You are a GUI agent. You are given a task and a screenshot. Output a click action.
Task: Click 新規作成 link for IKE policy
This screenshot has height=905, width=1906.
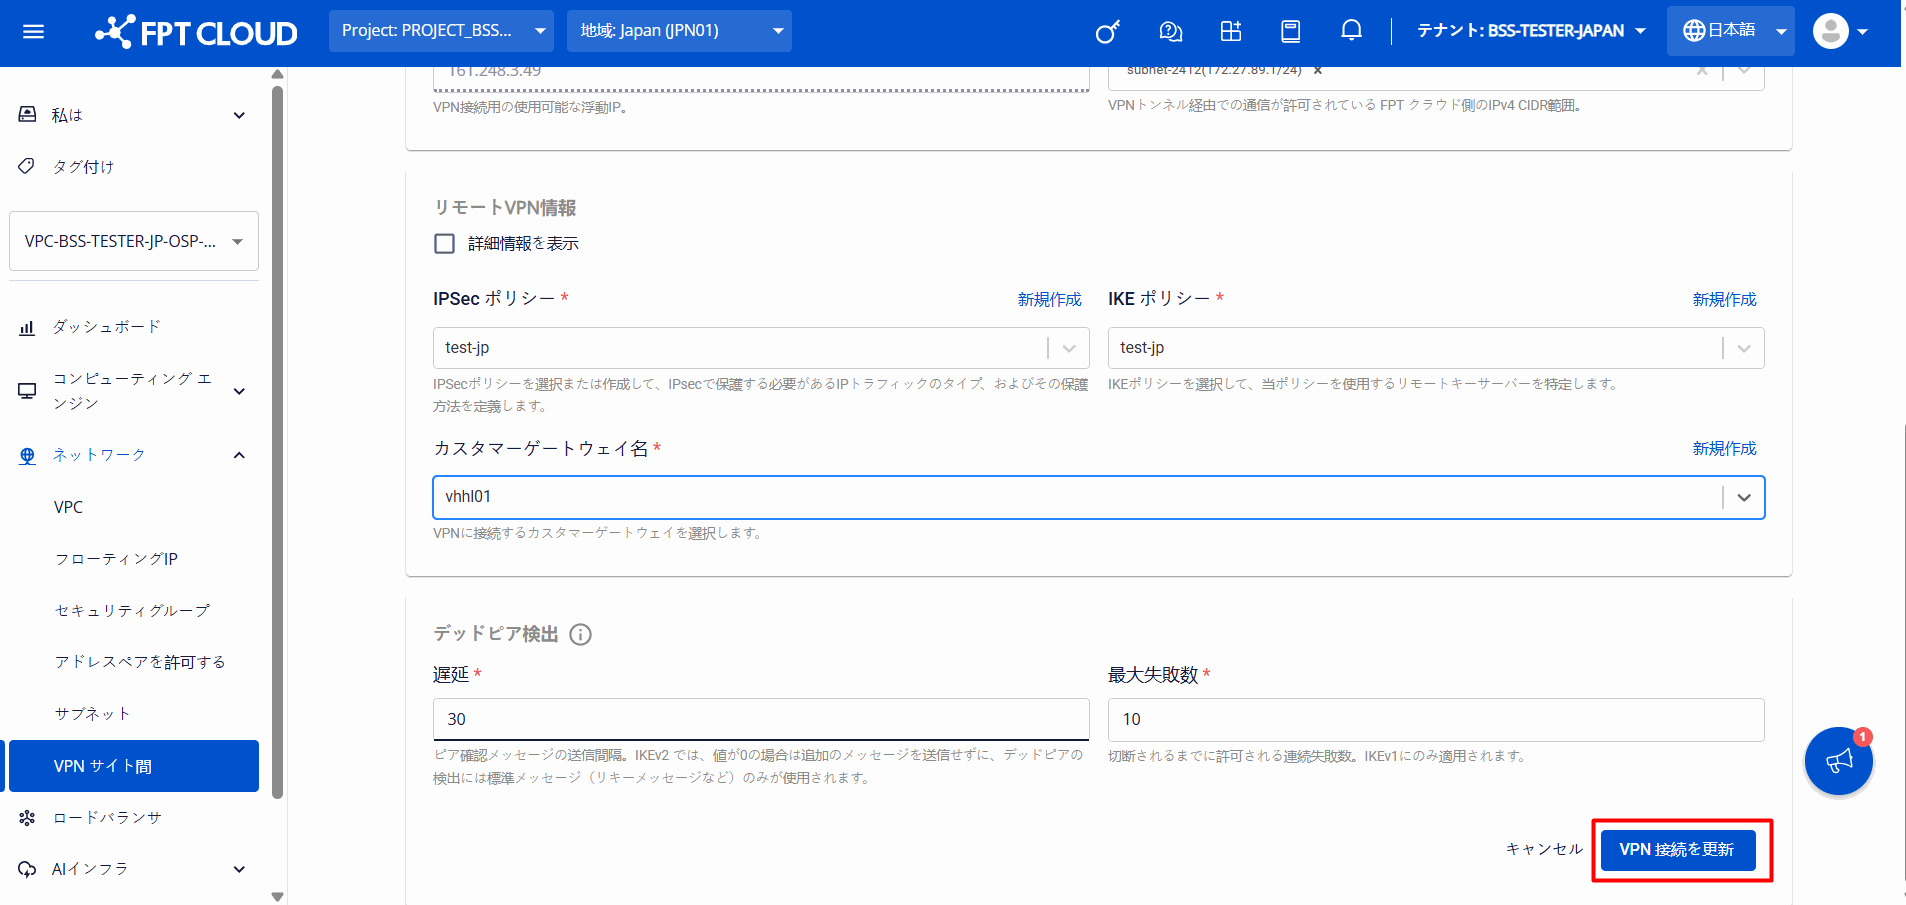1724,300
